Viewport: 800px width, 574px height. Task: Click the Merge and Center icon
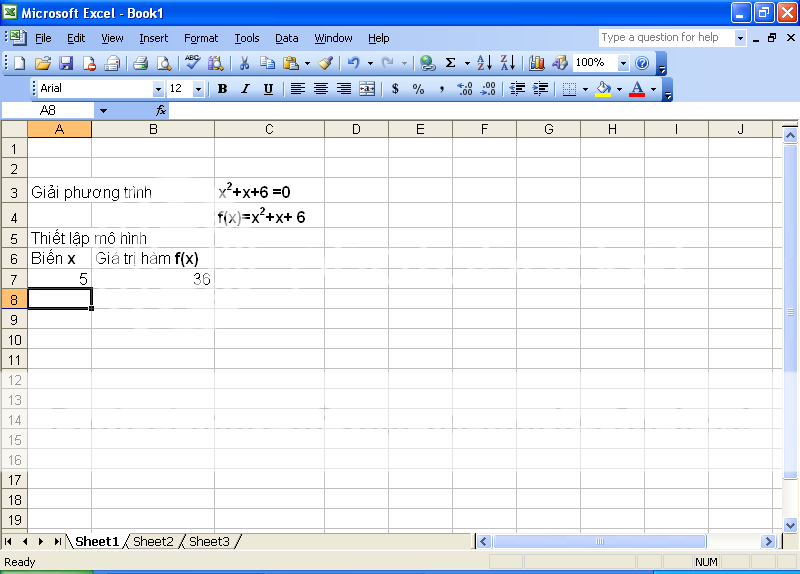[367, 89]
